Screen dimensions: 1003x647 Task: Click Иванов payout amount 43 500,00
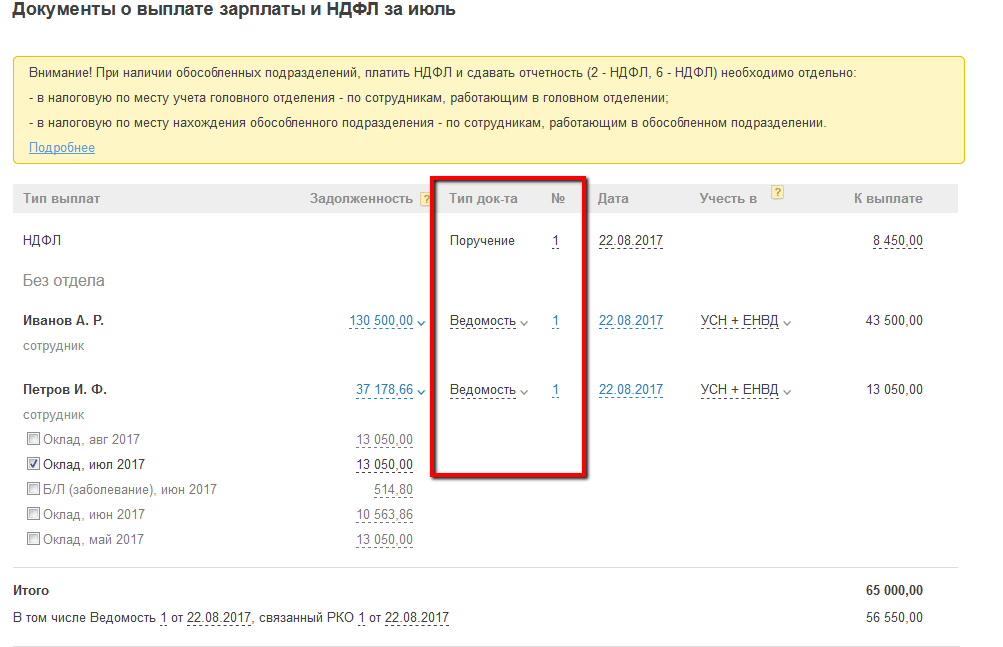click(x=894, y=320)
